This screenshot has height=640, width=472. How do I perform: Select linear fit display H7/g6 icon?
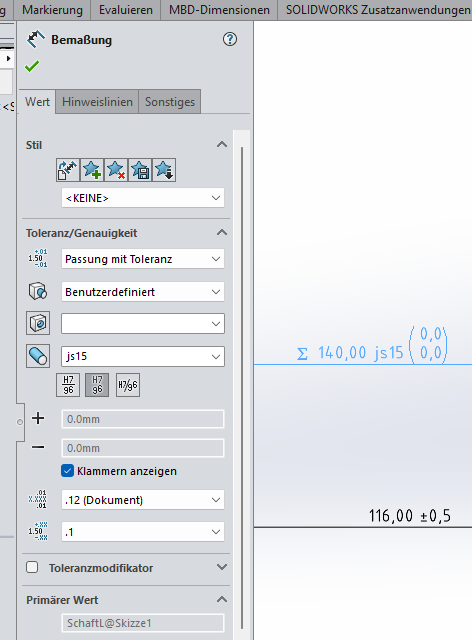pyautogui.click(x=128, y=385)
